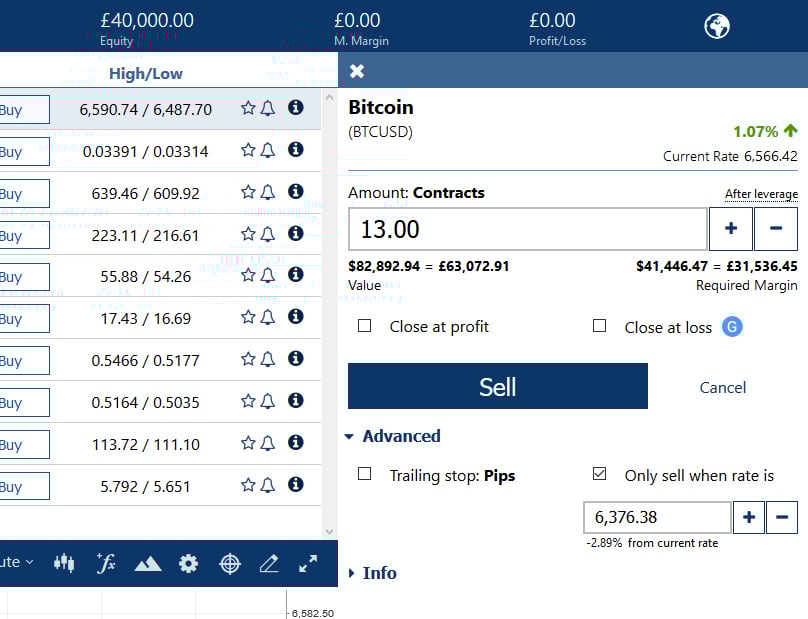Click the High/Low column header
The width and height of the screenshot is (808, 619).
point(146,74)
